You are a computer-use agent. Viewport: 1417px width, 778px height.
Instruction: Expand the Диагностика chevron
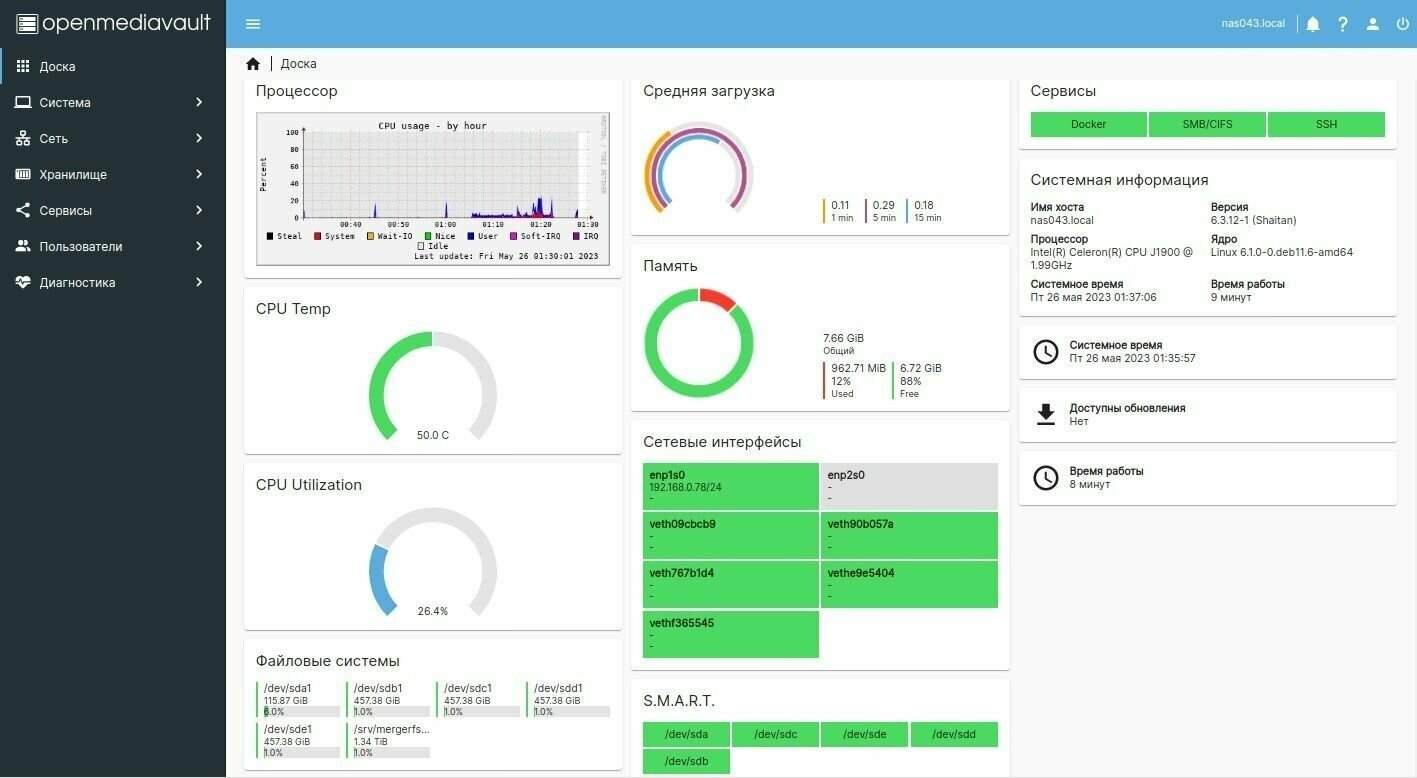[199, 282]
